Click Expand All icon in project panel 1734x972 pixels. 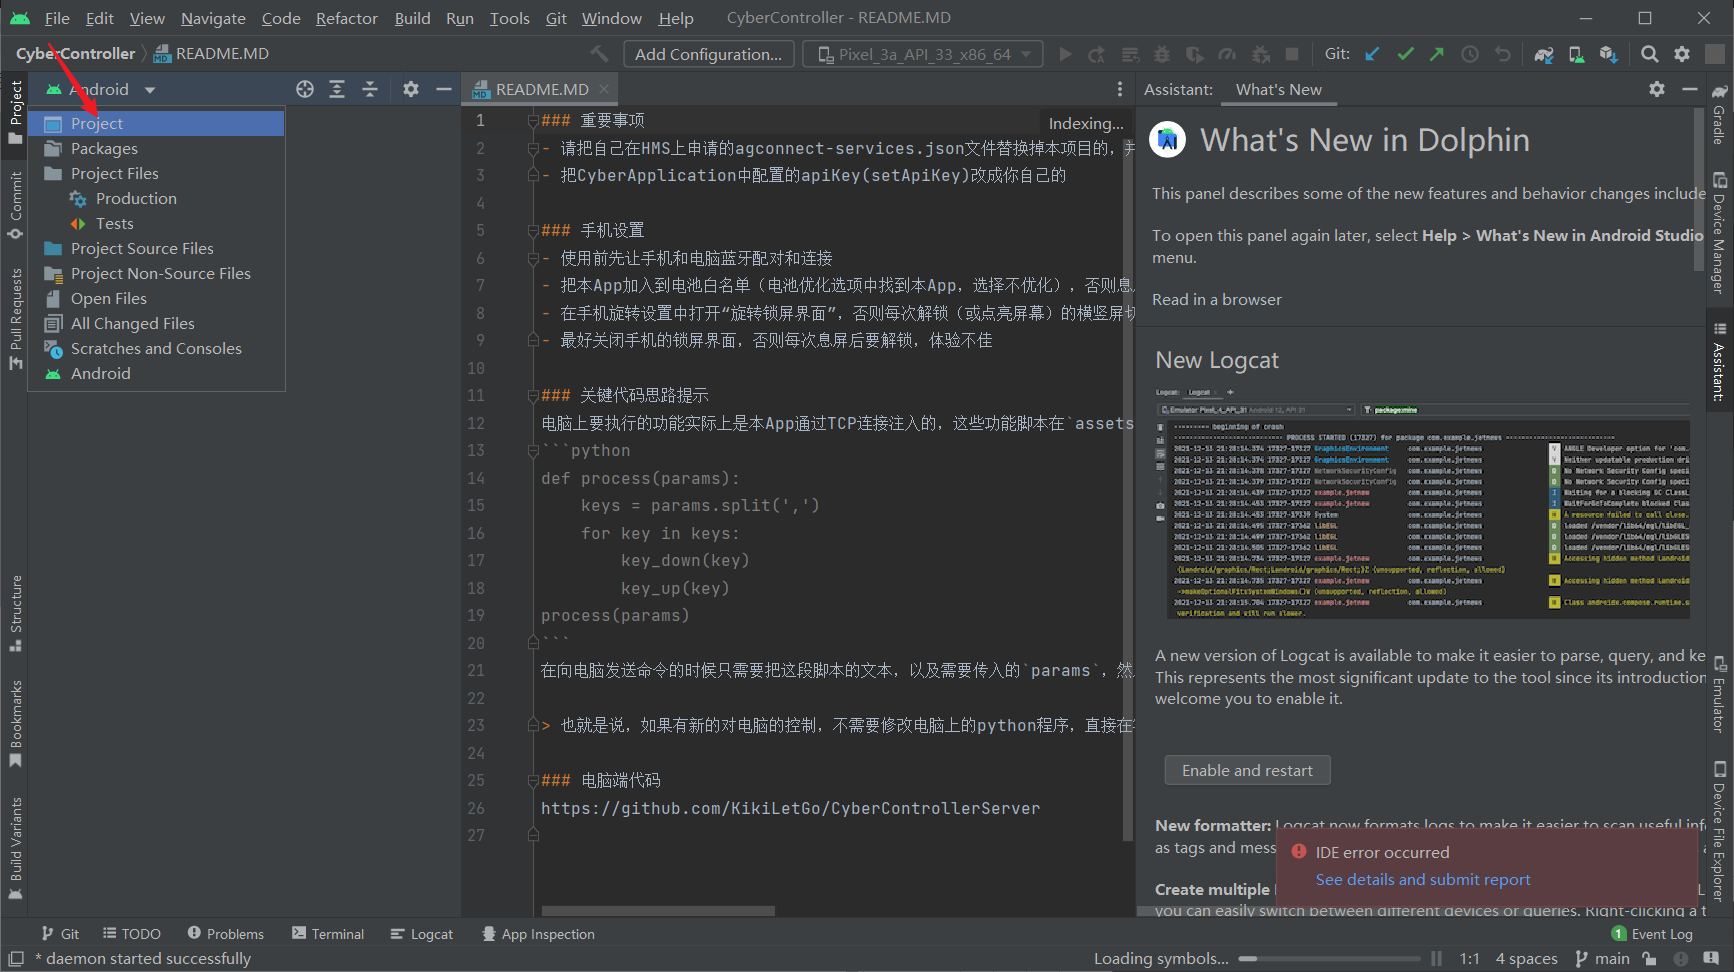(337, 89)
